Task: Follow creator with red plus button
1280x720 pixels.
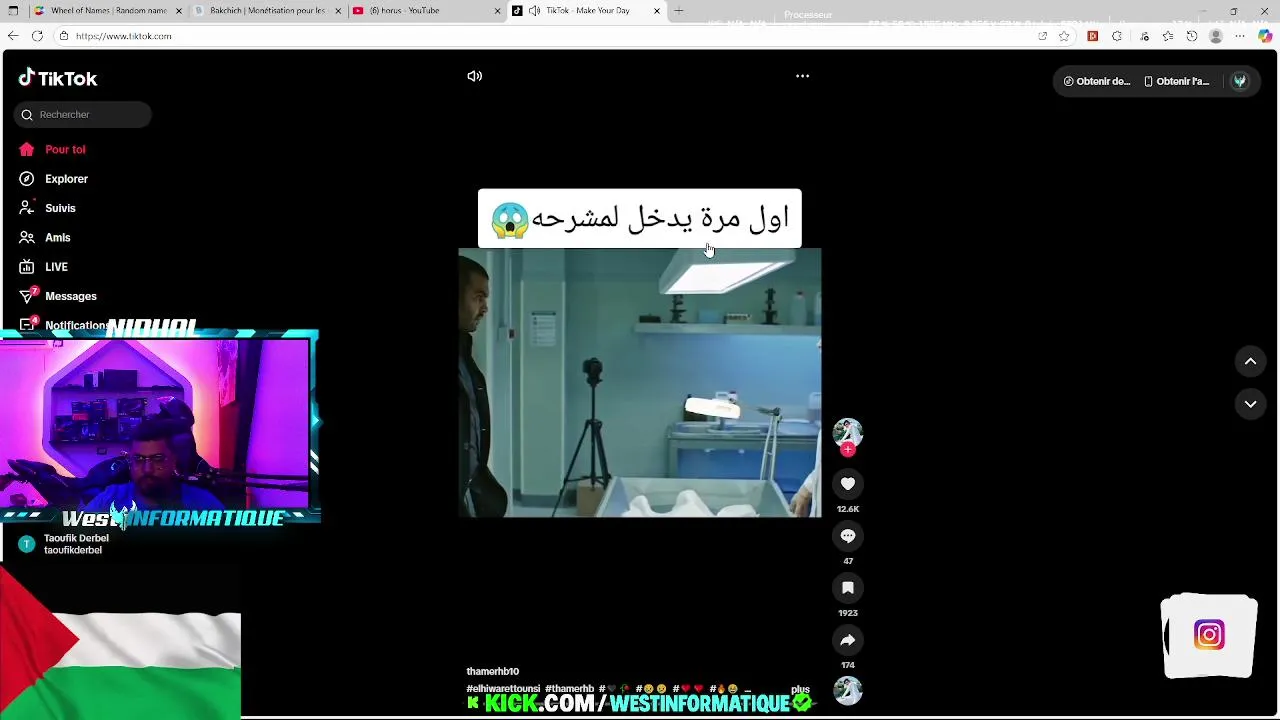Action: point(848,450)
